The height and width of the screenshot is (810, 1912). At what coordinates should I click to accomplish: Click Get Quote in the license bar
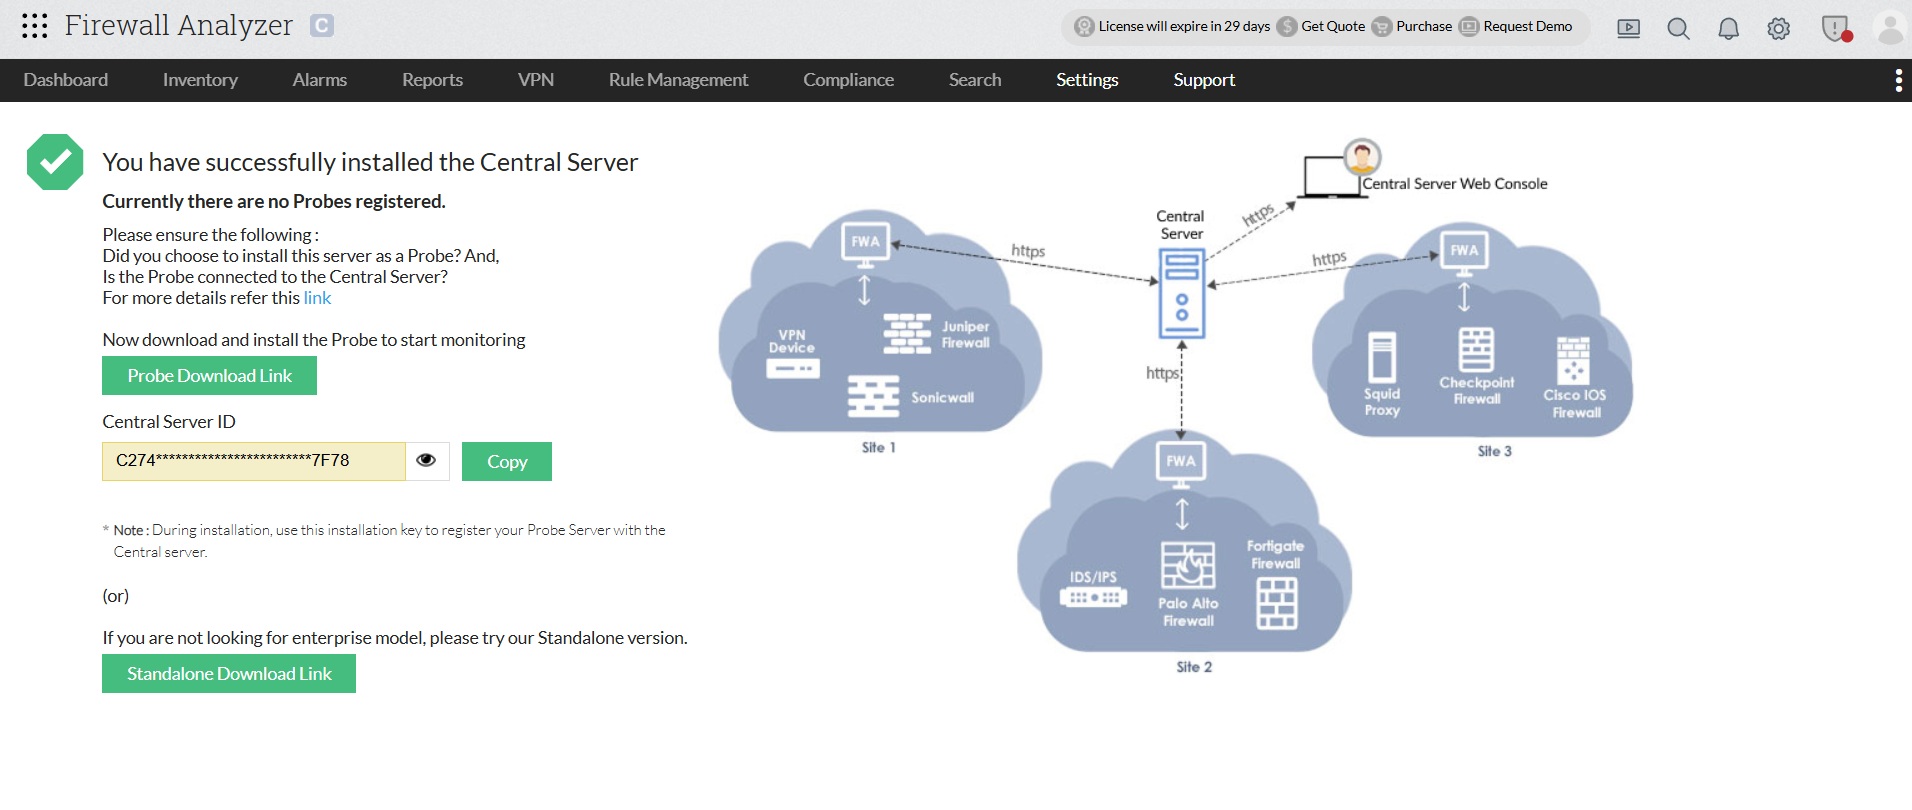click(x=1322, y=27)
